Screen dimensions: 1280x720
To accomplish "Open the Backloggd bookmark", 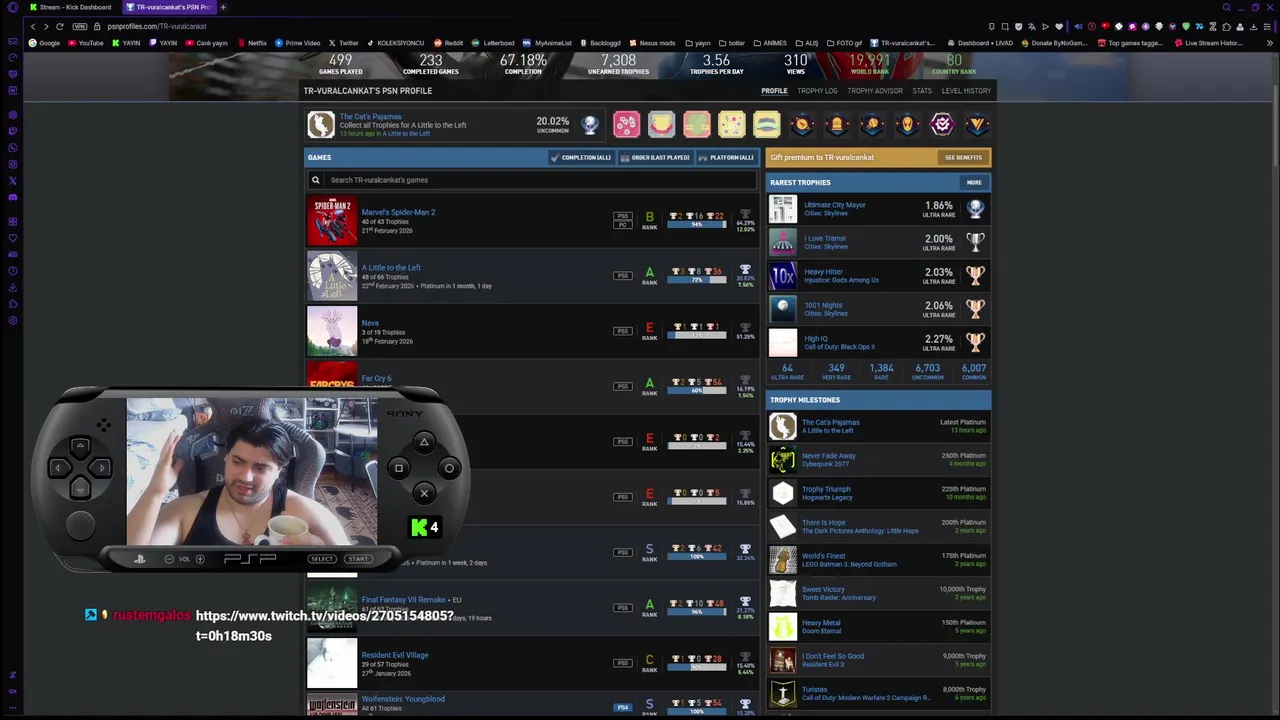I will pyautogui.click(x=600, y=43).
